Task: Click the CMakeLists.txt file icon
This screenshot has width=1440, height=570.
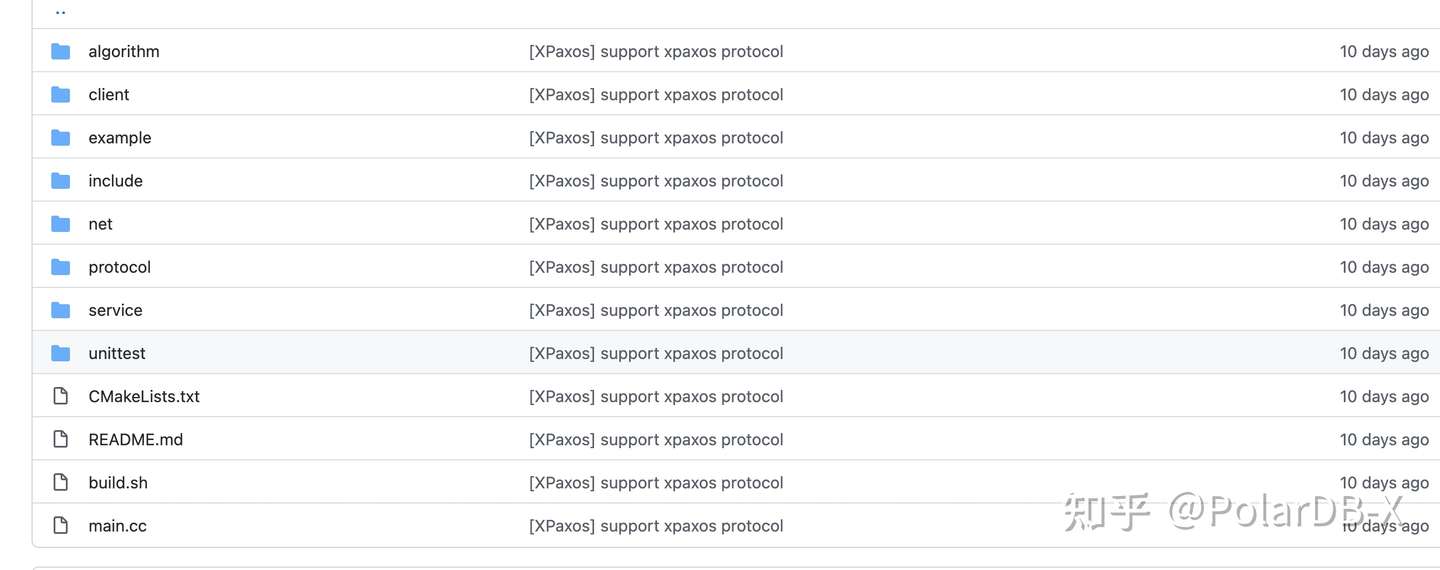Action: (x=61, y=396)
